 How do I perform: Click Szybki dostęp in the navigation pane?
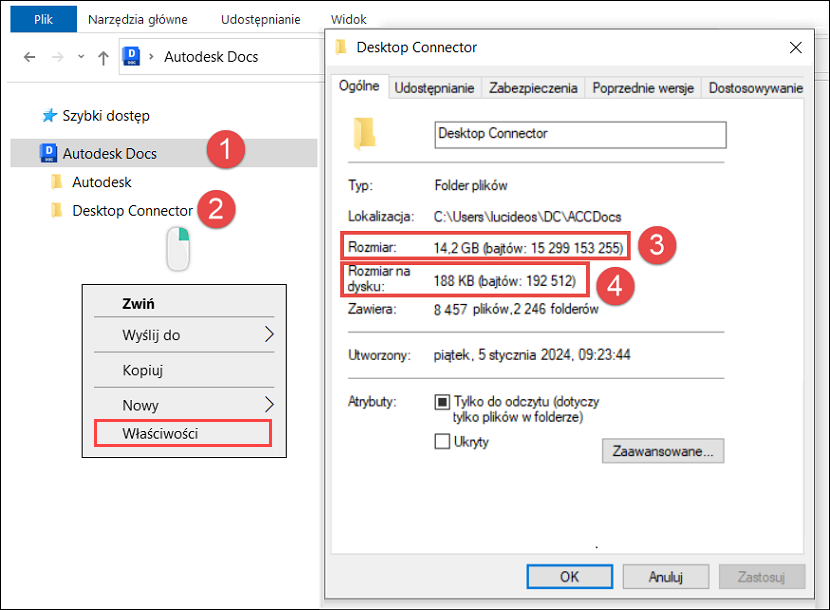pyautogui.click(x=106, y=115)
